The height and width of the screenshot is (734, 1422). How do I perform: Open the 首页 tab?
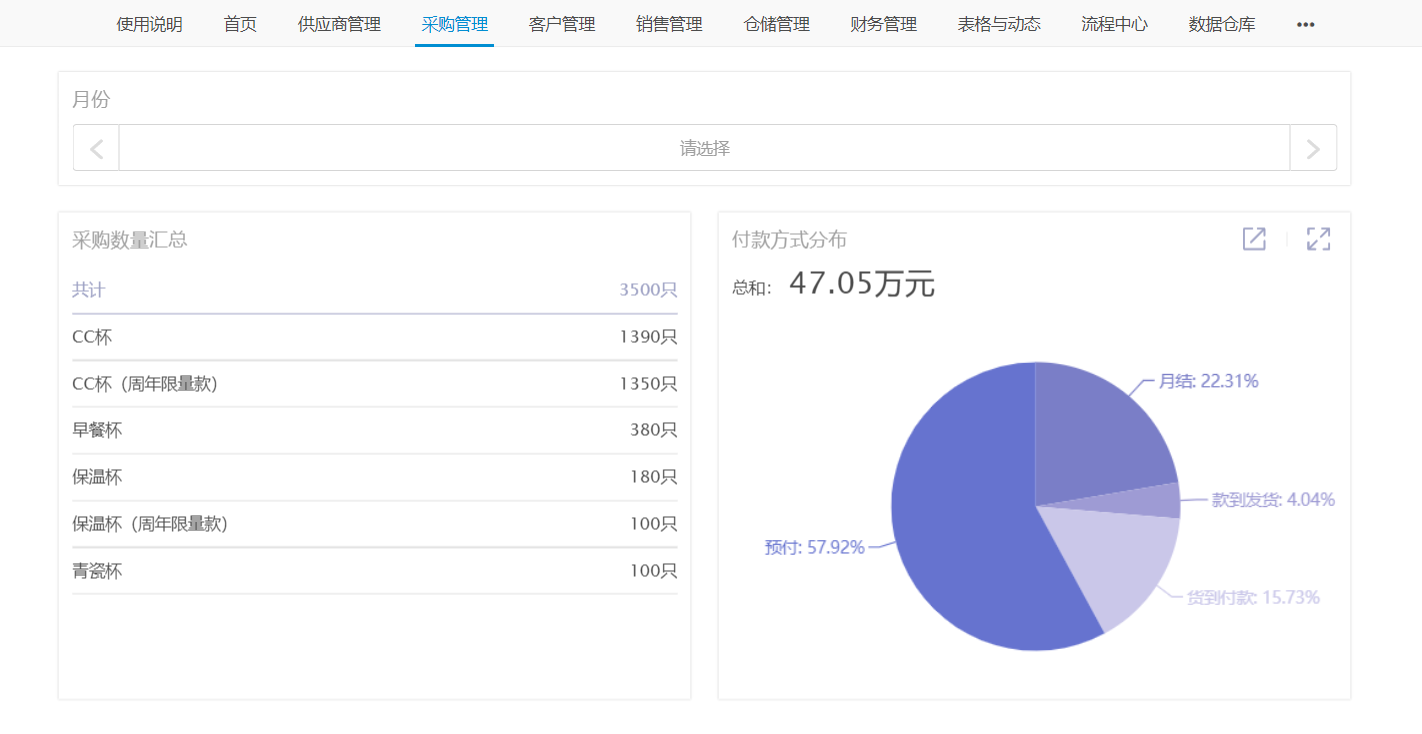[240, 25]
